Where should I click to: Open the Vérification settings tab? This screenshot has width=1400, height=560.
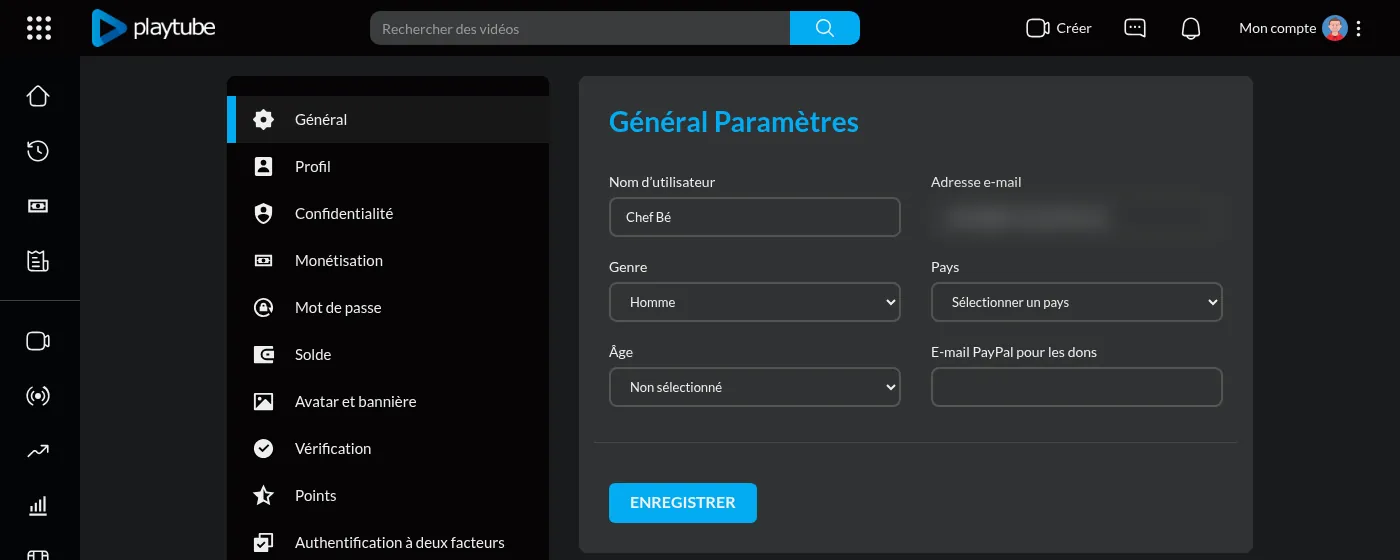[x=388, y=448]
